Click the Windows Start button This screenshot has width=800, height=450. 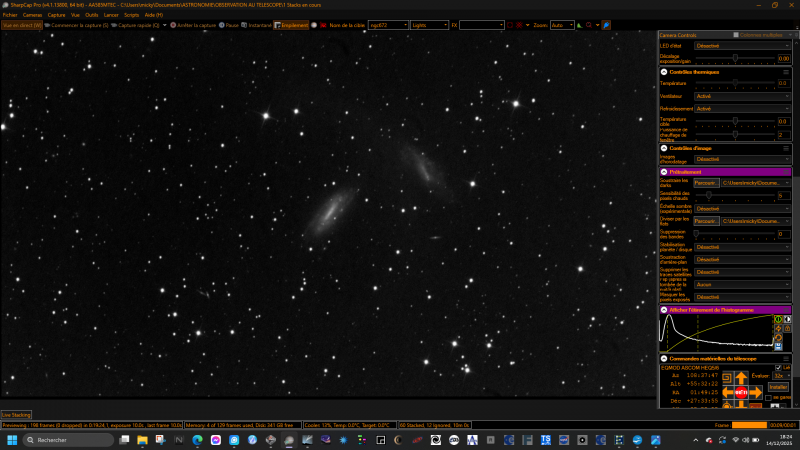[x=12, y=440]
